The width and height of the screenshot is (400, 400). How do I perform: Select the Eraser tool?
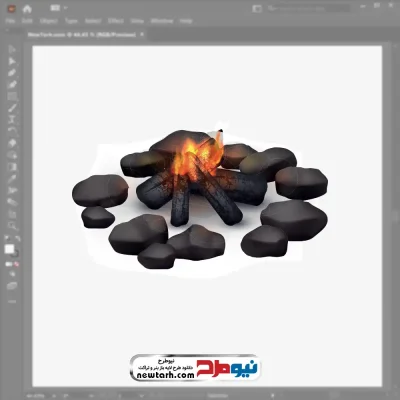pyautogui.click(x=12, y=143)
